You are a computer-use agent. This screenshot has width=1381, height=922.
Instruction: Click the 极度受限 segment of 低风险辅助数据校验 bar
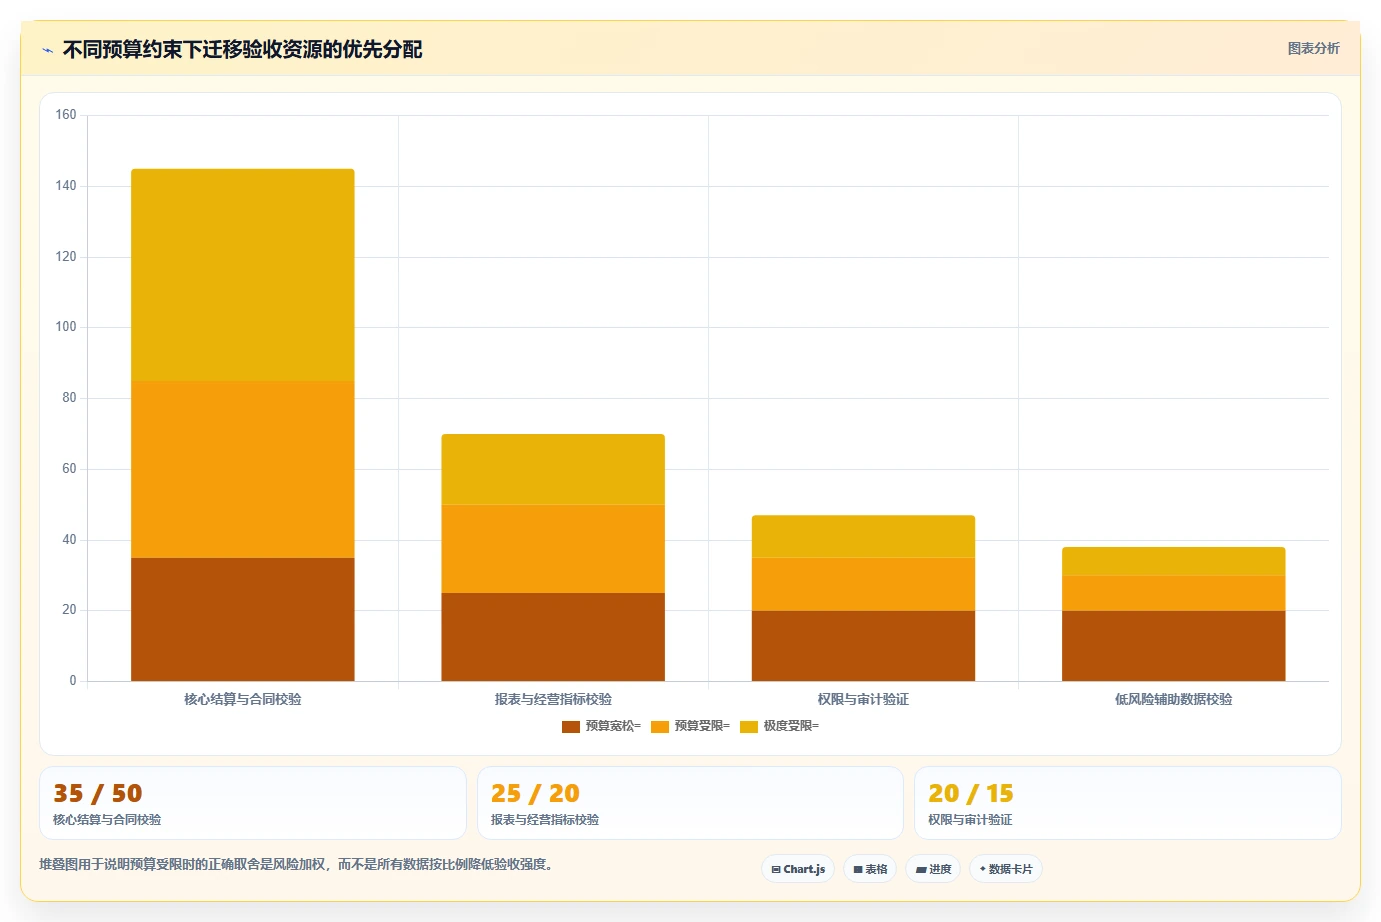[1174, 561]
